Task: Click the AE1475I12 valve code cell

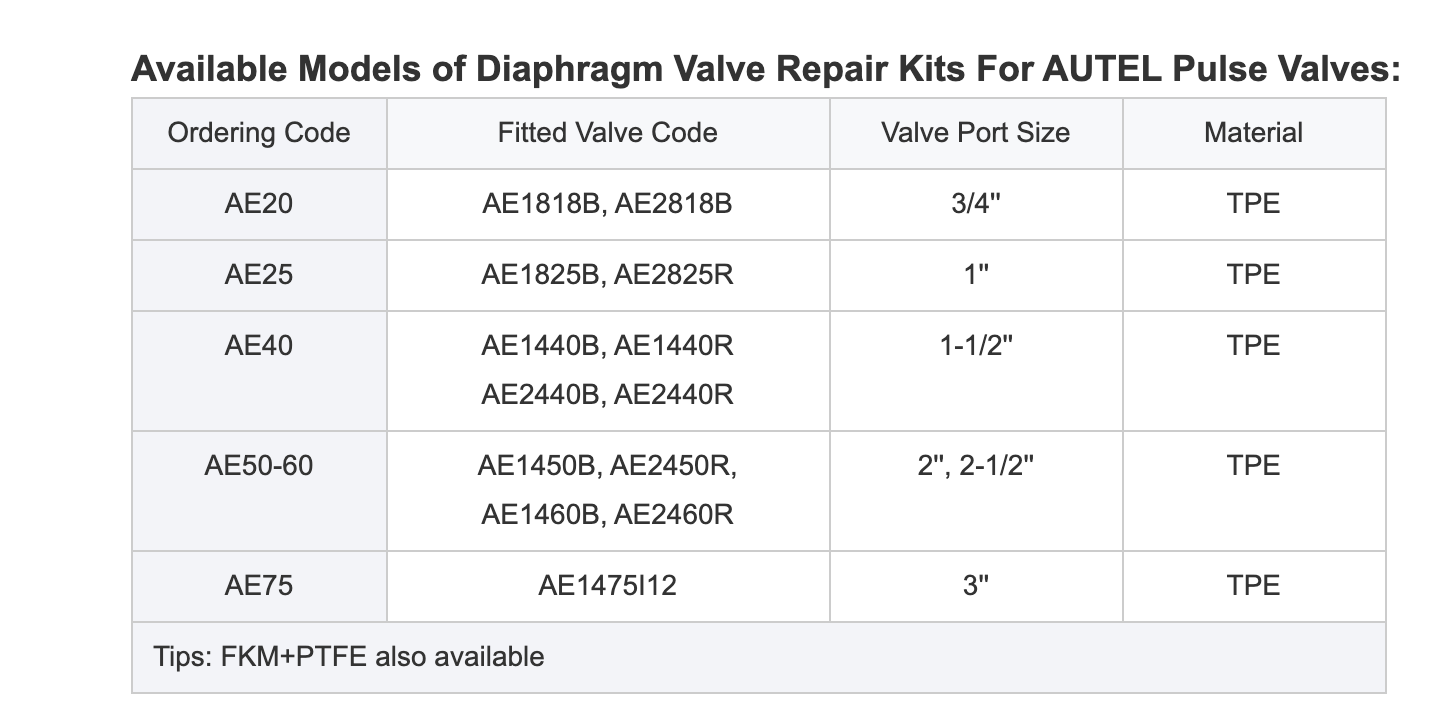Action: pos(608,586)
